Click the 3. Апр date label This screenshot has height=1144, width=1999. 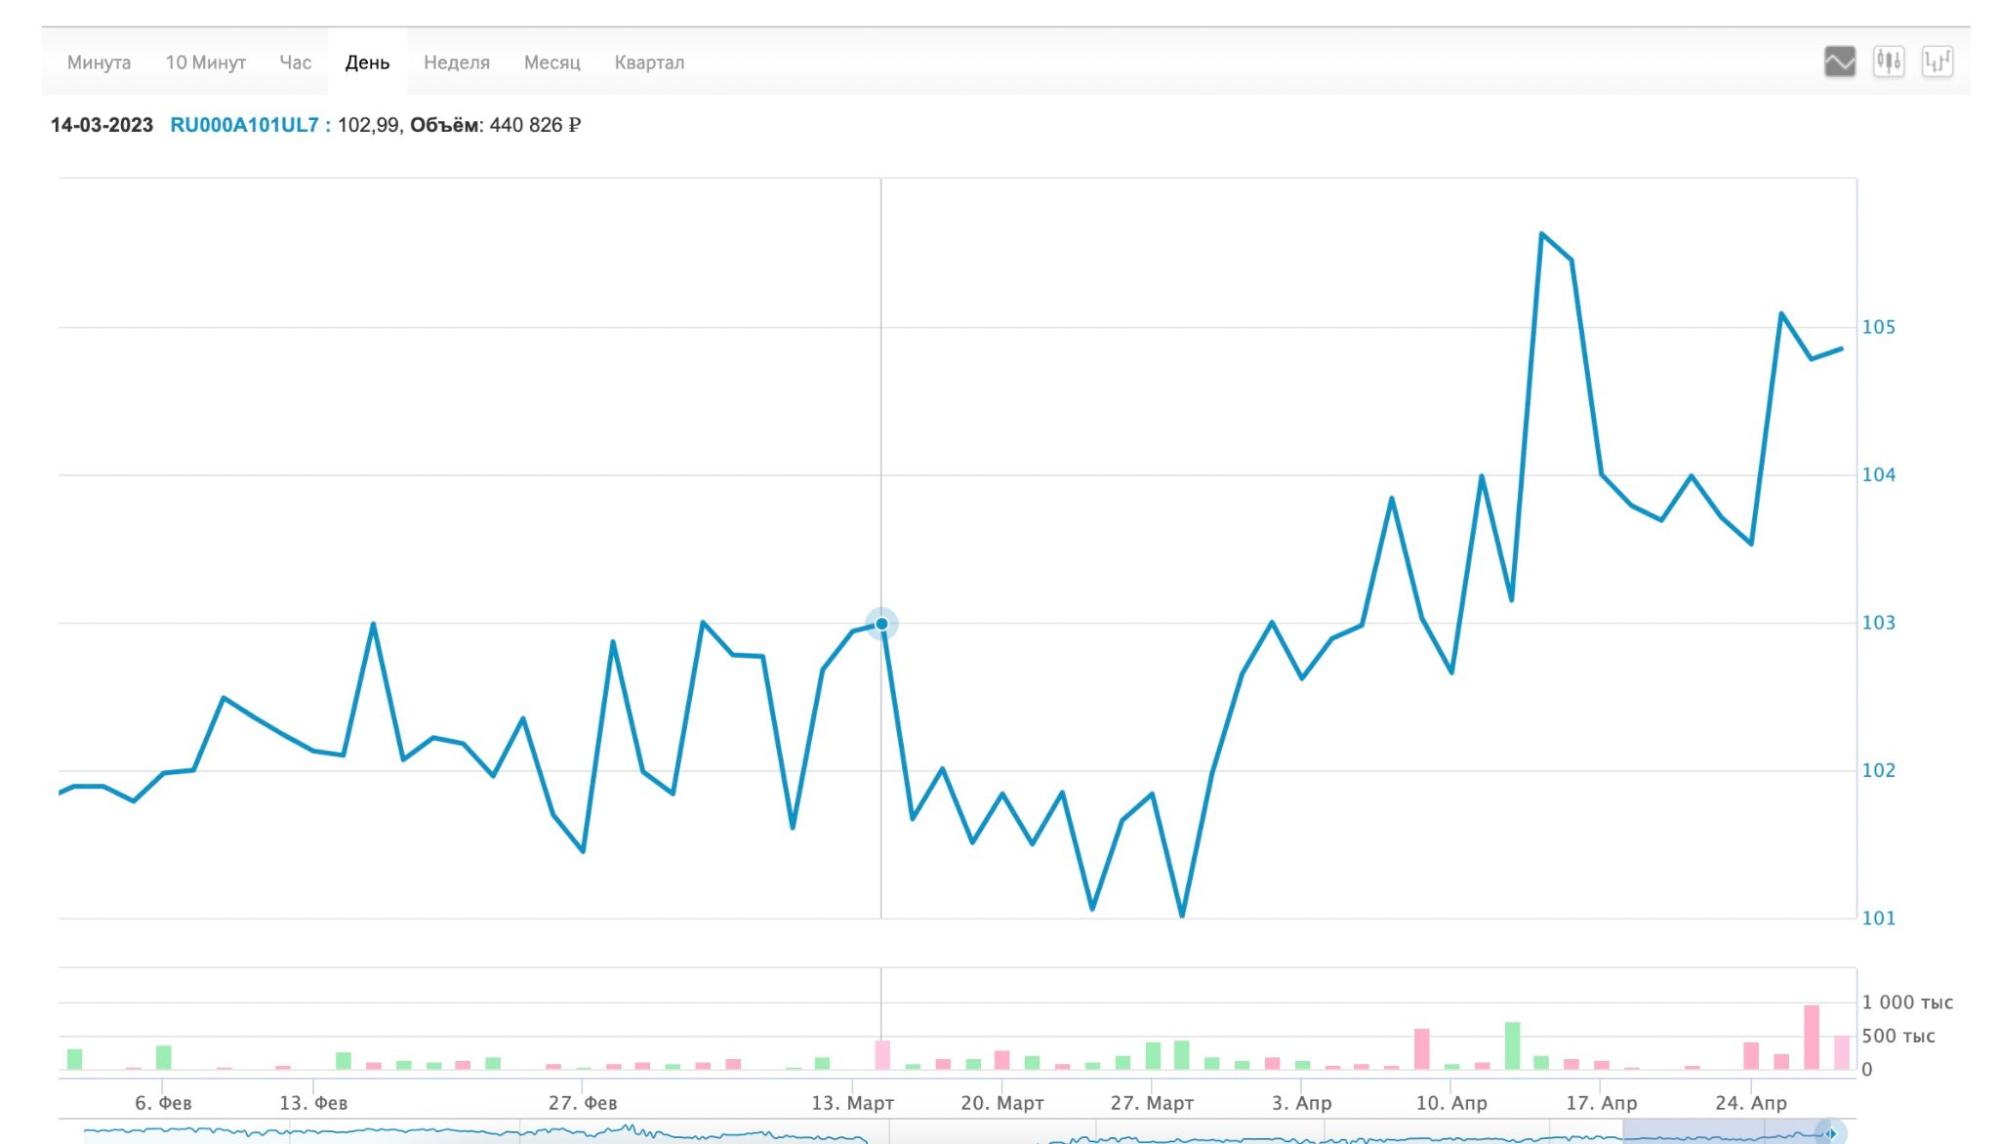pyautogui.click(x=1301, y=1103)
